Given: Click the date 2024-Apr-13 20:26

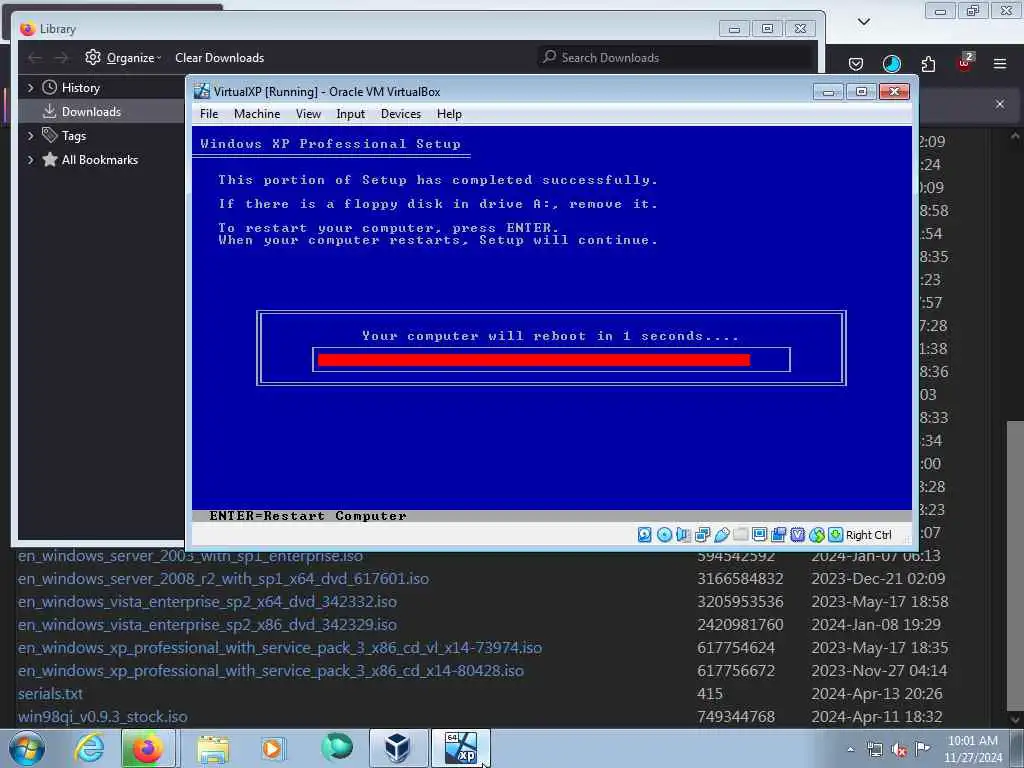Looking at the screenshot, I should 876,694.
